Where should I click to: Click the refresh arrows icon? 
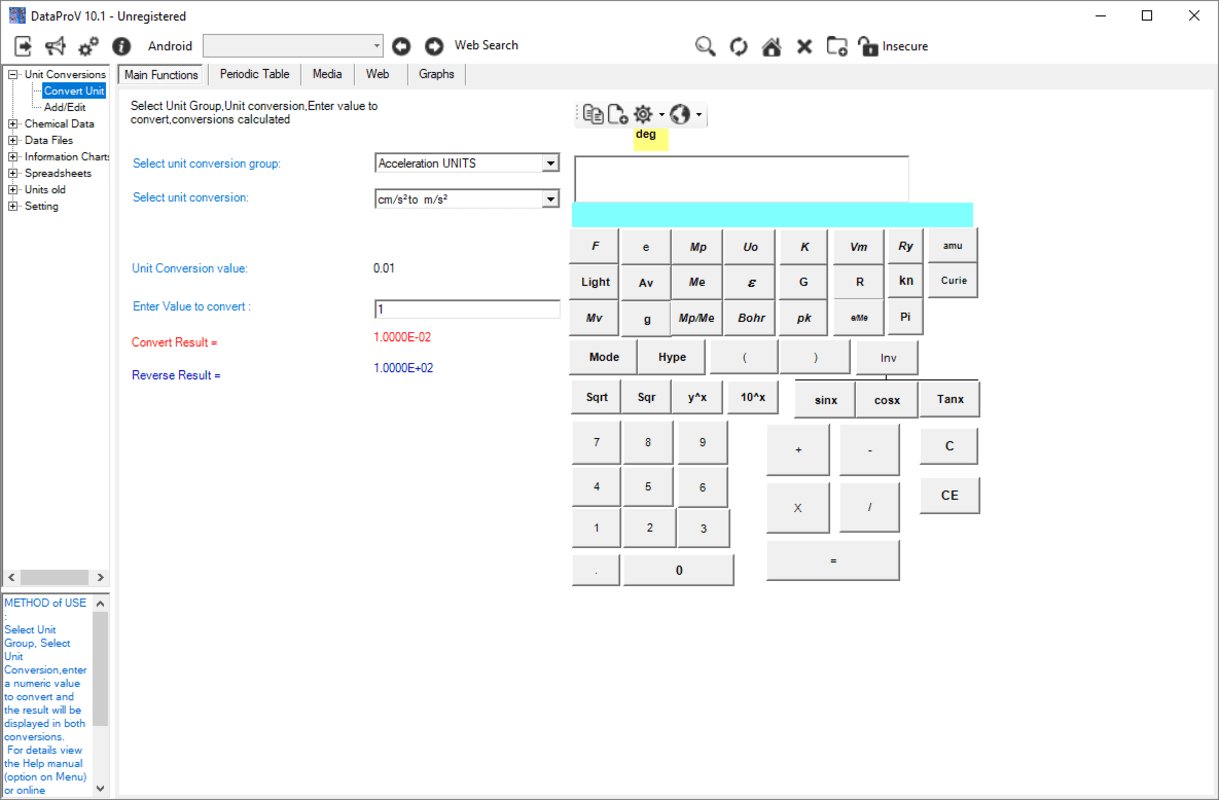(x=738, y=46)
